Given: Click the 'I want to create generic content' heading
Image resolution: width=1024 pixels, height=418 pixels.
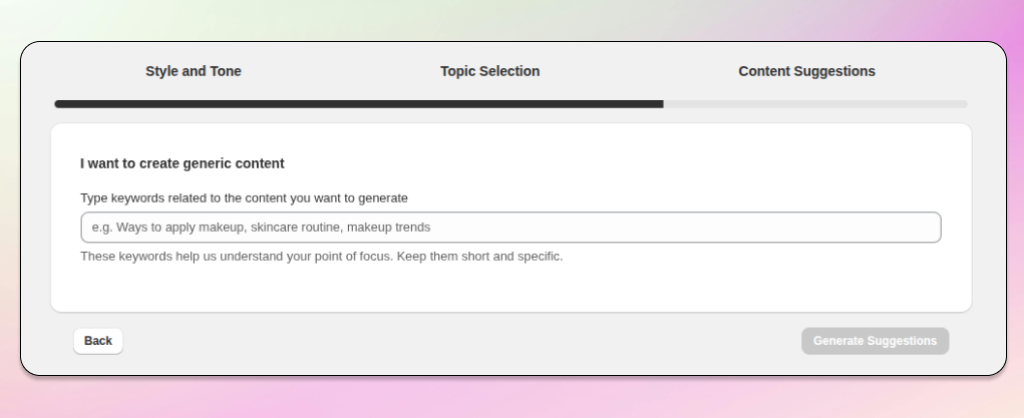Looking at the screenshot, I should (182, 163).
